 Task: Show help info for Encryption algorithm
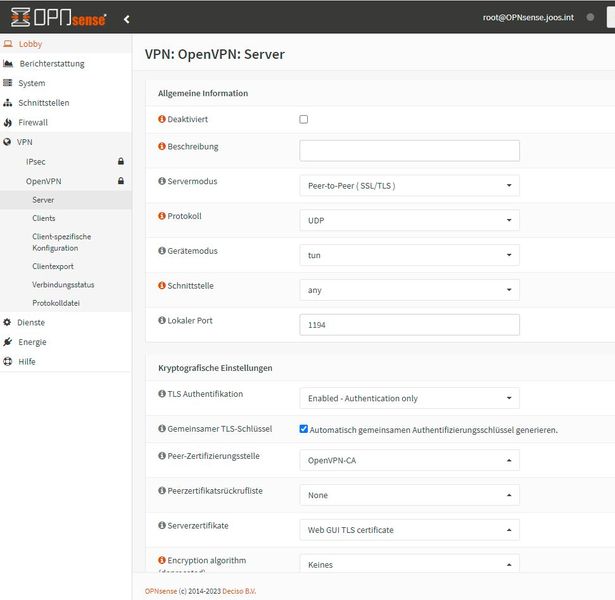(162, 560)
